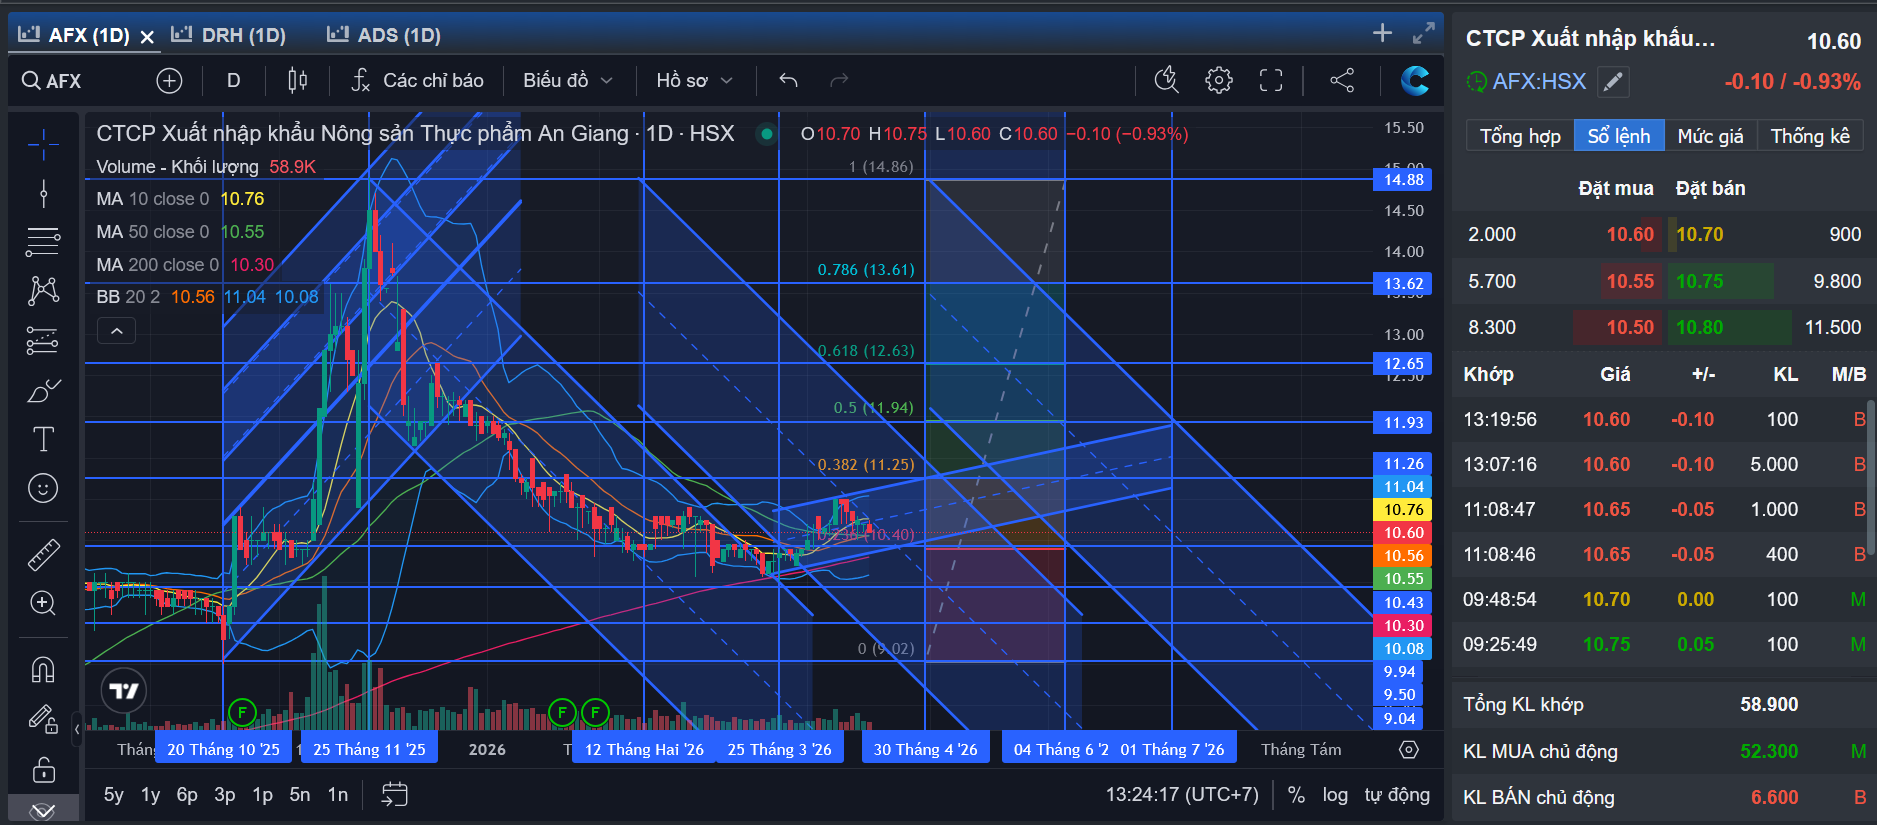Click the order book scrollbar in right panel

1871,478
